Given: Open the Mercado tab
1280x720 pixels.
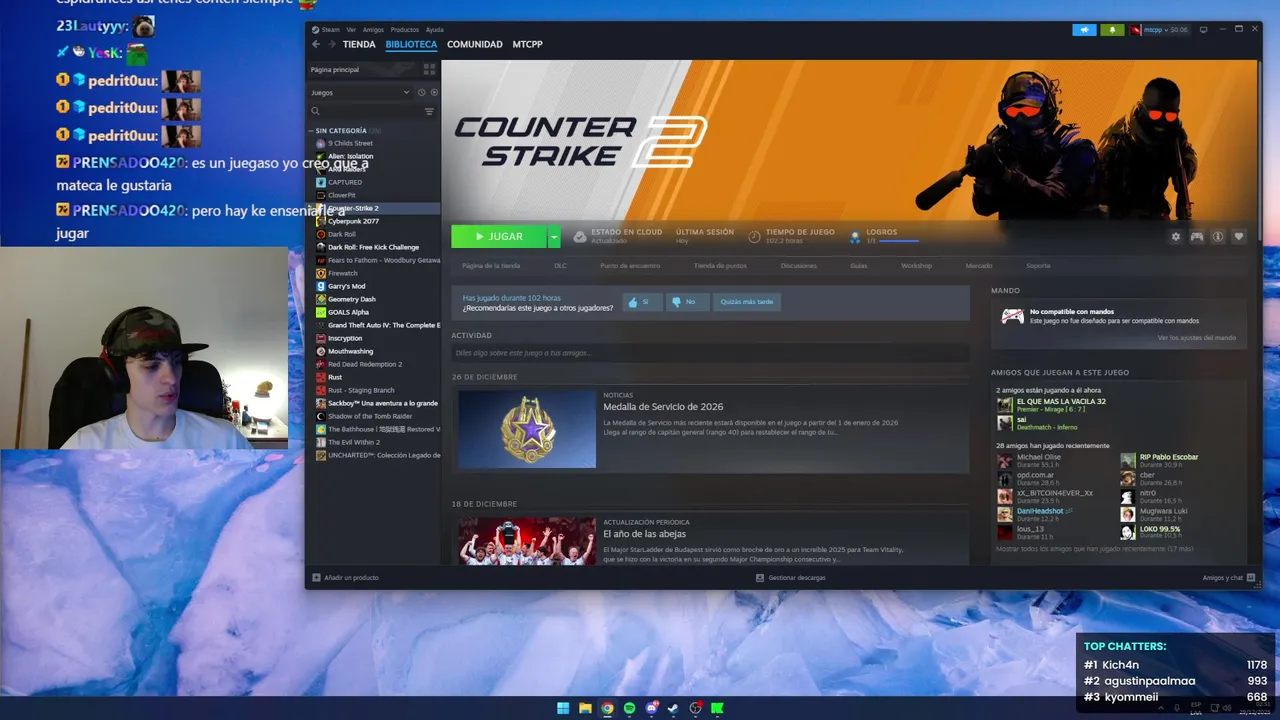Looking at the screenshot, I should point(979,266).
